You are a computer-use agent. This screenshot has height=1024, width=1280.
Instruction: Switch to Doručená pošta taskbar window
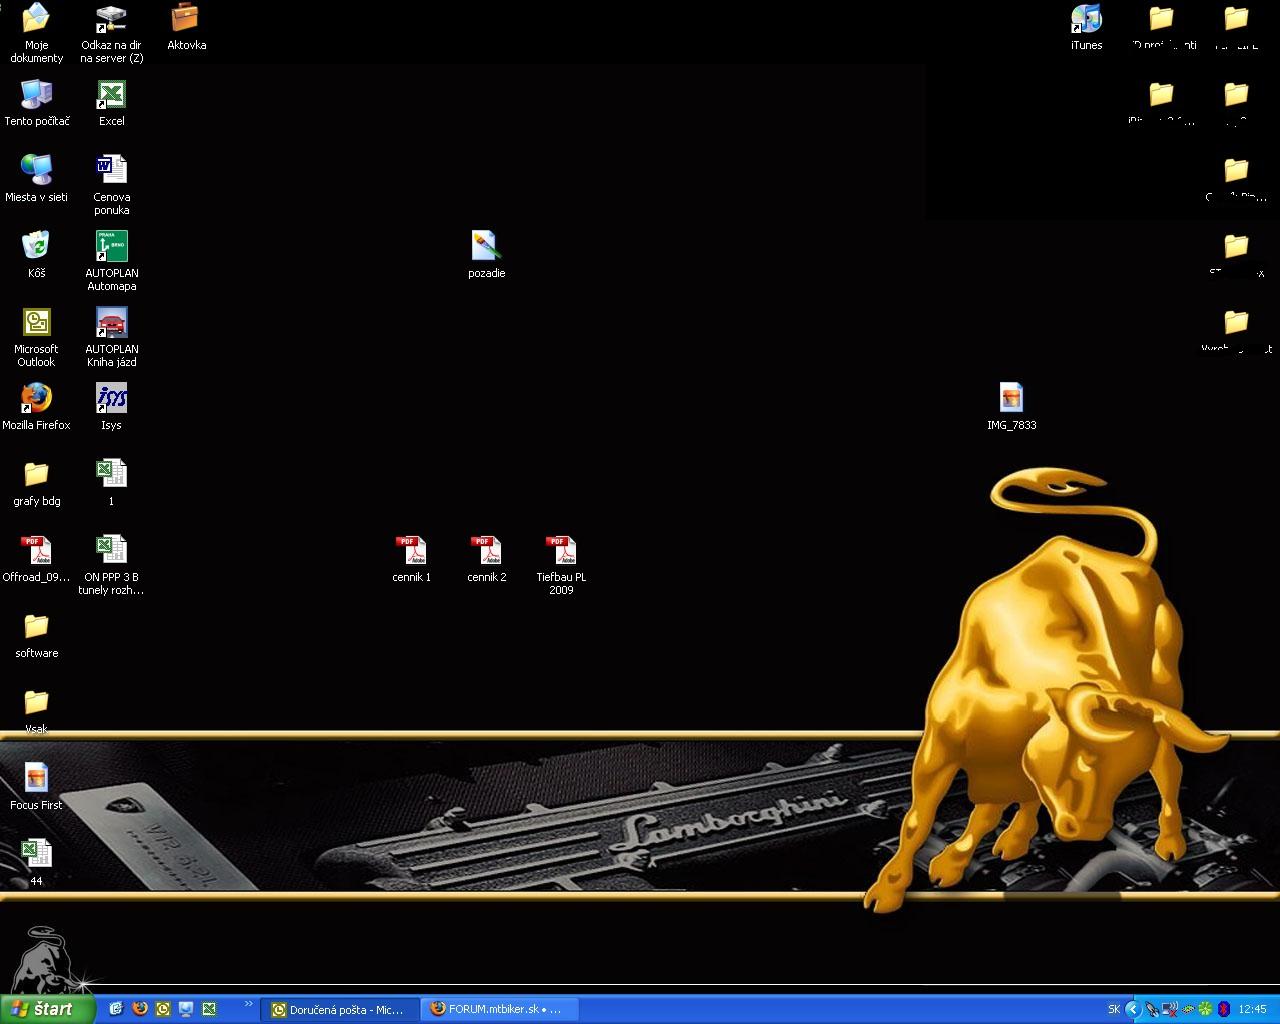(x=339, y=1010)
